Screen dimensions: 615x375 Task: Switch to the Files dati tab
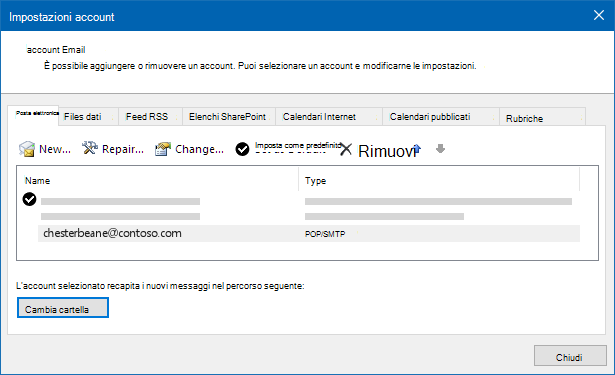pyautogui.click(x=89, y=117)
